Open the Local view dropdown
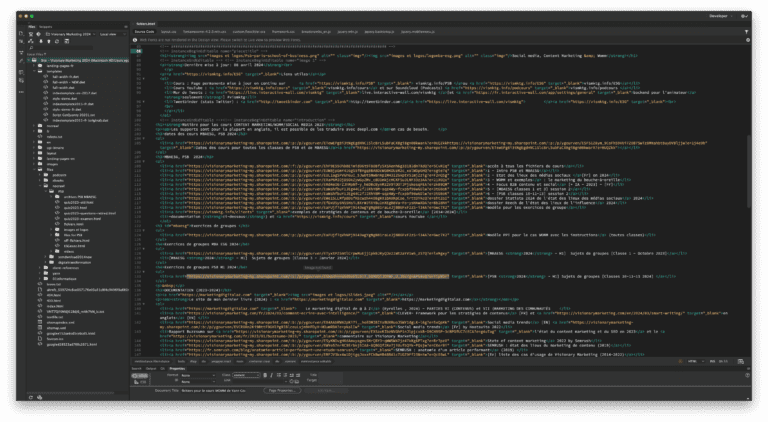This screenshot has height=422, width=768. [111, 34]
